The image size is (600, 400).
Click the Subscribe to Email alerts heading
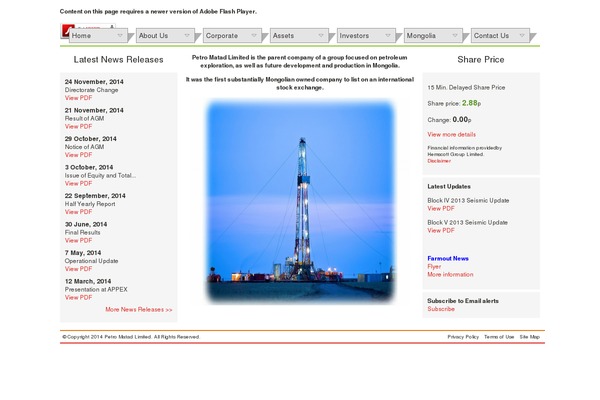tap(463, 301)
